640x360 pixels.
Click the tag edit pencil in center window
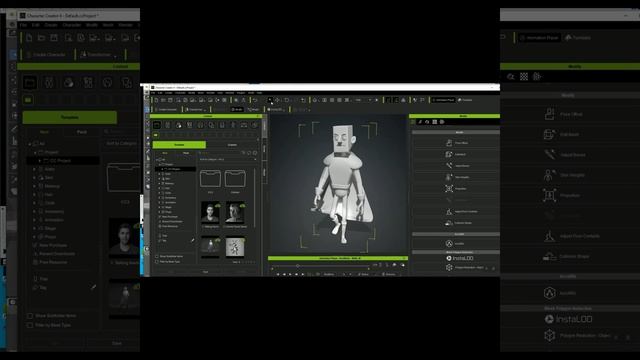(x=193, y=240)
